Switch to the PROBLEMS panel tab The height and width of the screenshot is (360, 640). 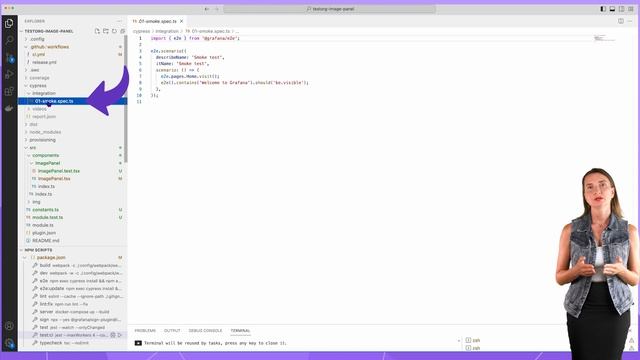(145, 331)
